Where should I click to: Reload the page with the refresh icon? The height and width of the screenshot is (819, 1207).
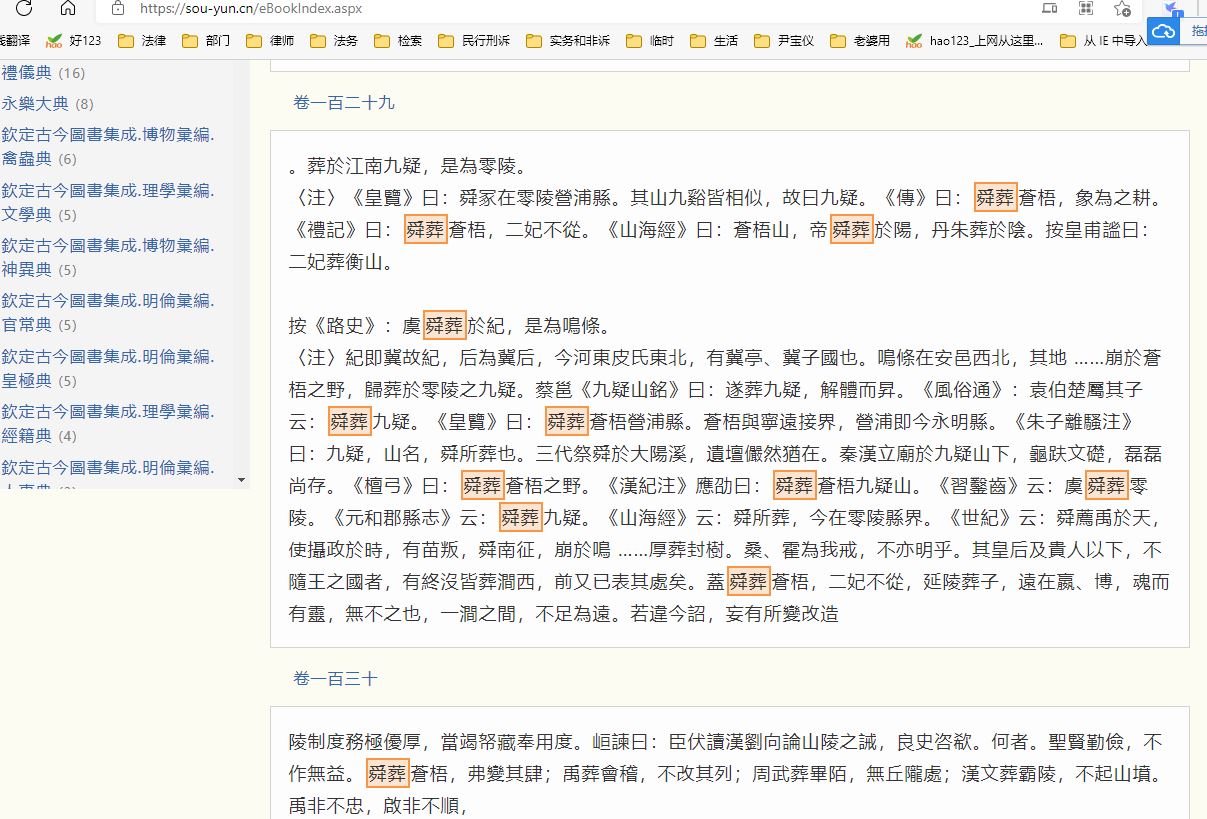[x=24, y=8]
